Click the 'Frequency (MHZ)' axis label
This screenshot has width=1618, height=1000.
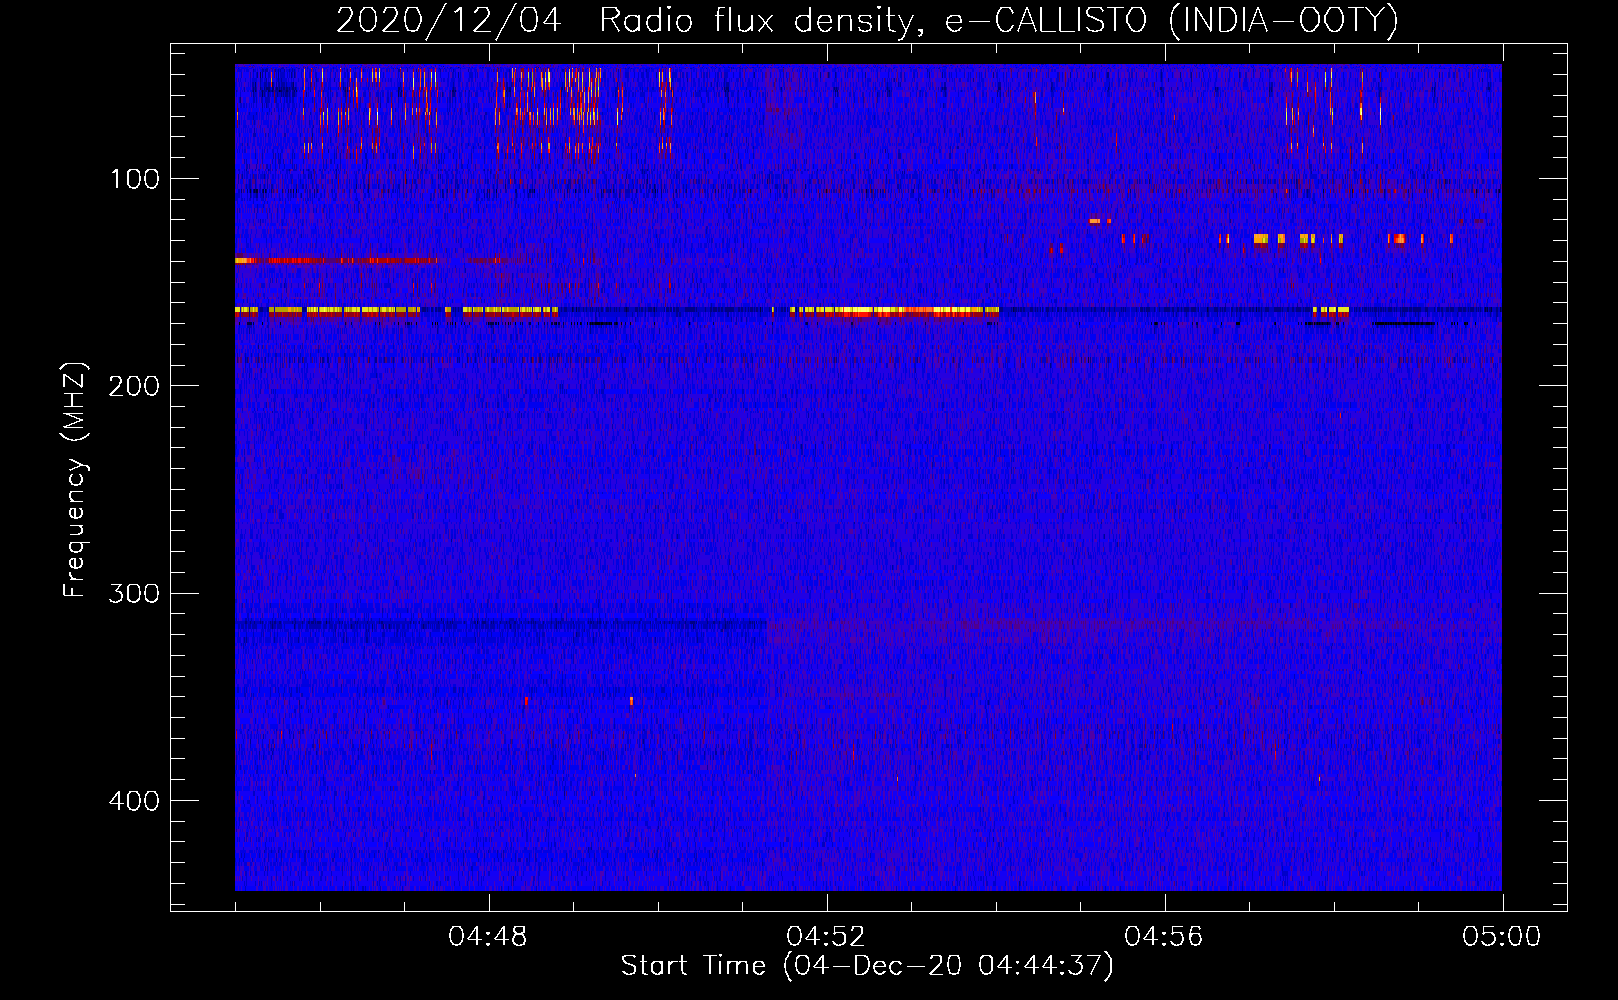[x=75, y=479]
